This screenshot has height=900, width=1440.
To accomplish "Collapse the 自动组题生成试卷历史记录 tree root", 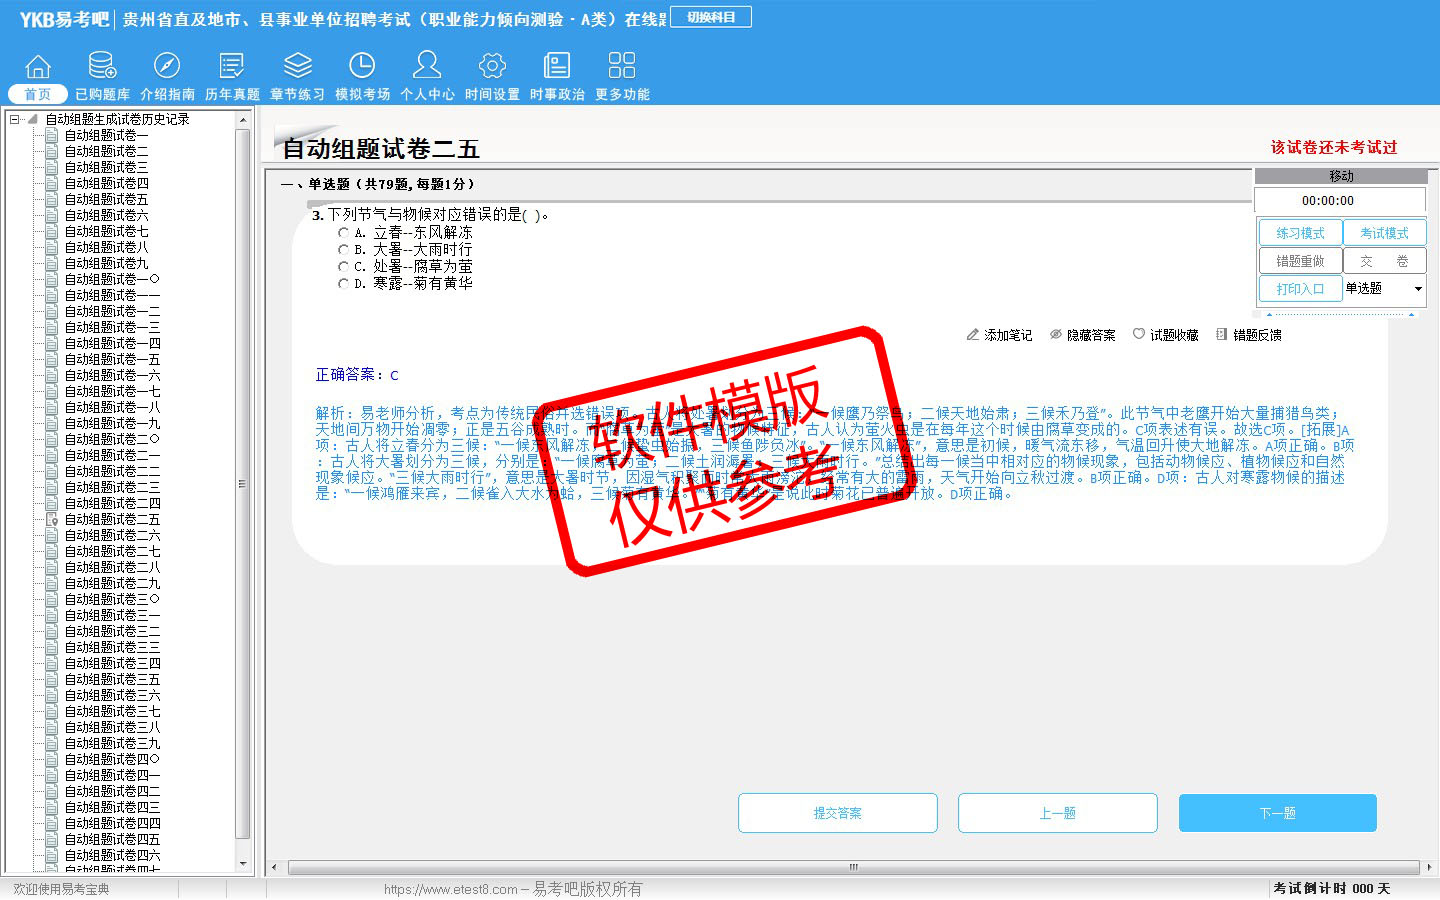I will pos(14,119).
